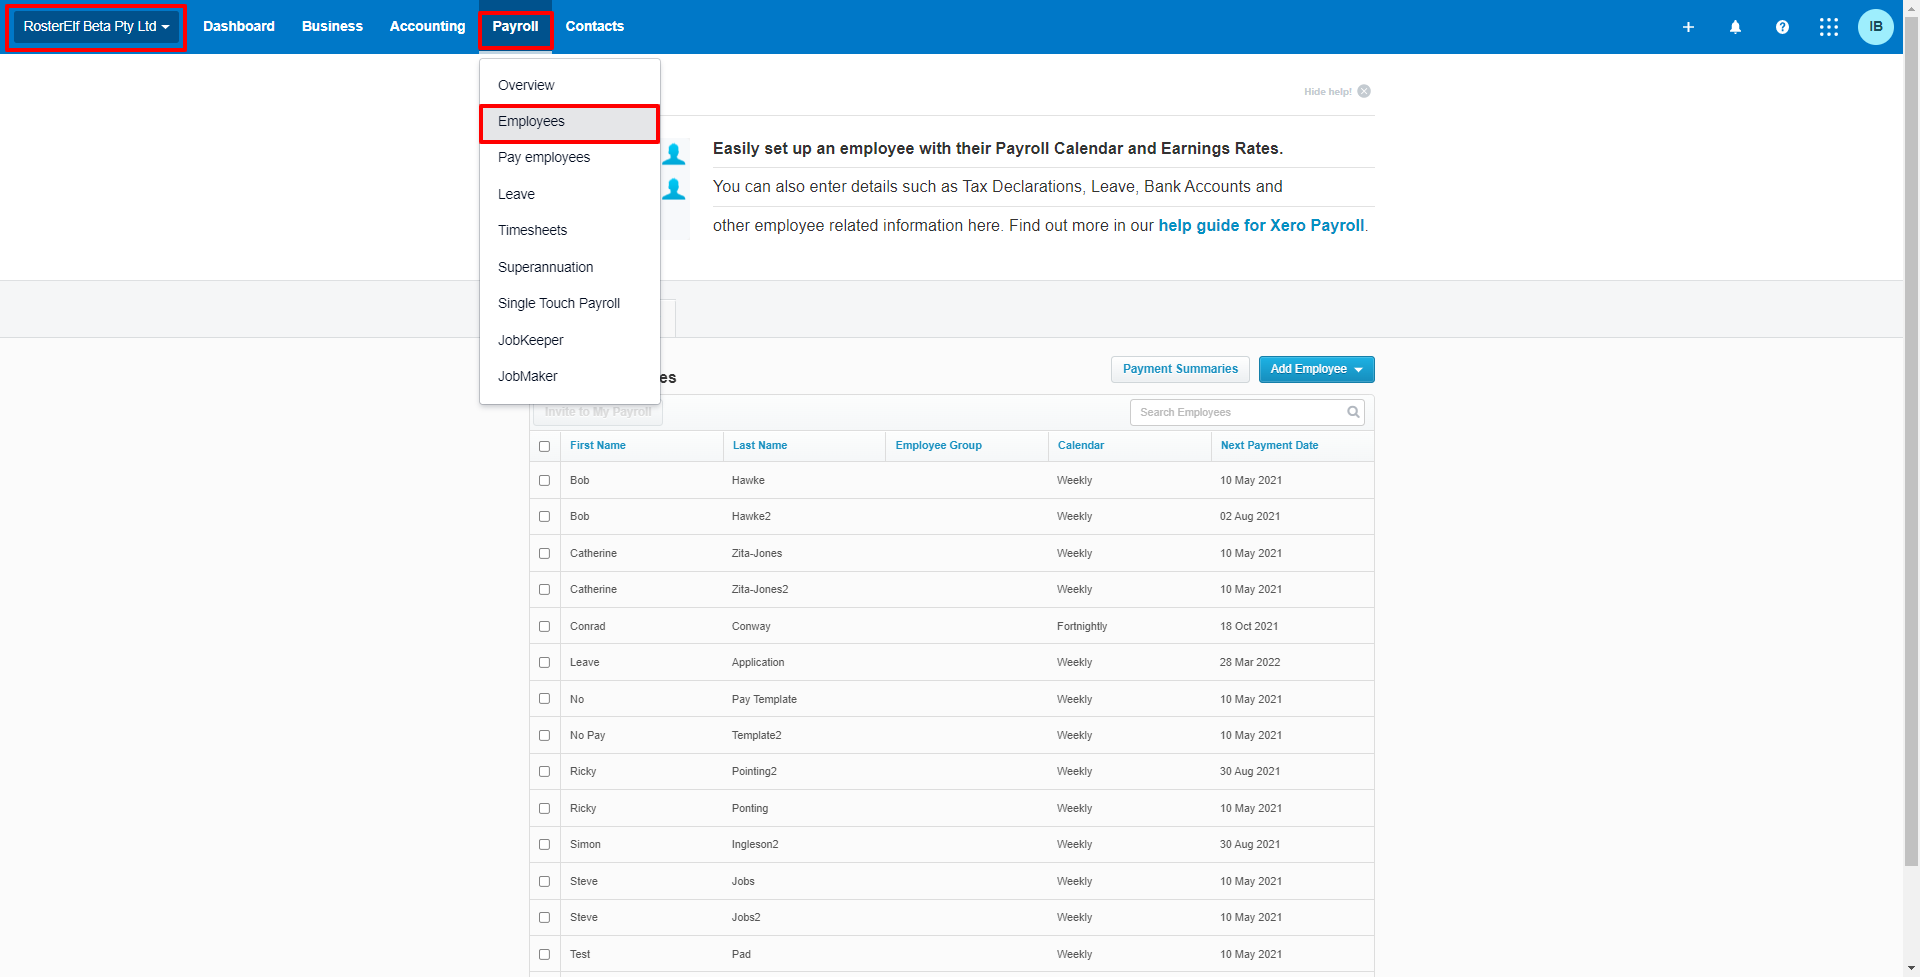Tick the checkbox for Conrad Conway
1920x977 pixels.
tap(544, 626)
